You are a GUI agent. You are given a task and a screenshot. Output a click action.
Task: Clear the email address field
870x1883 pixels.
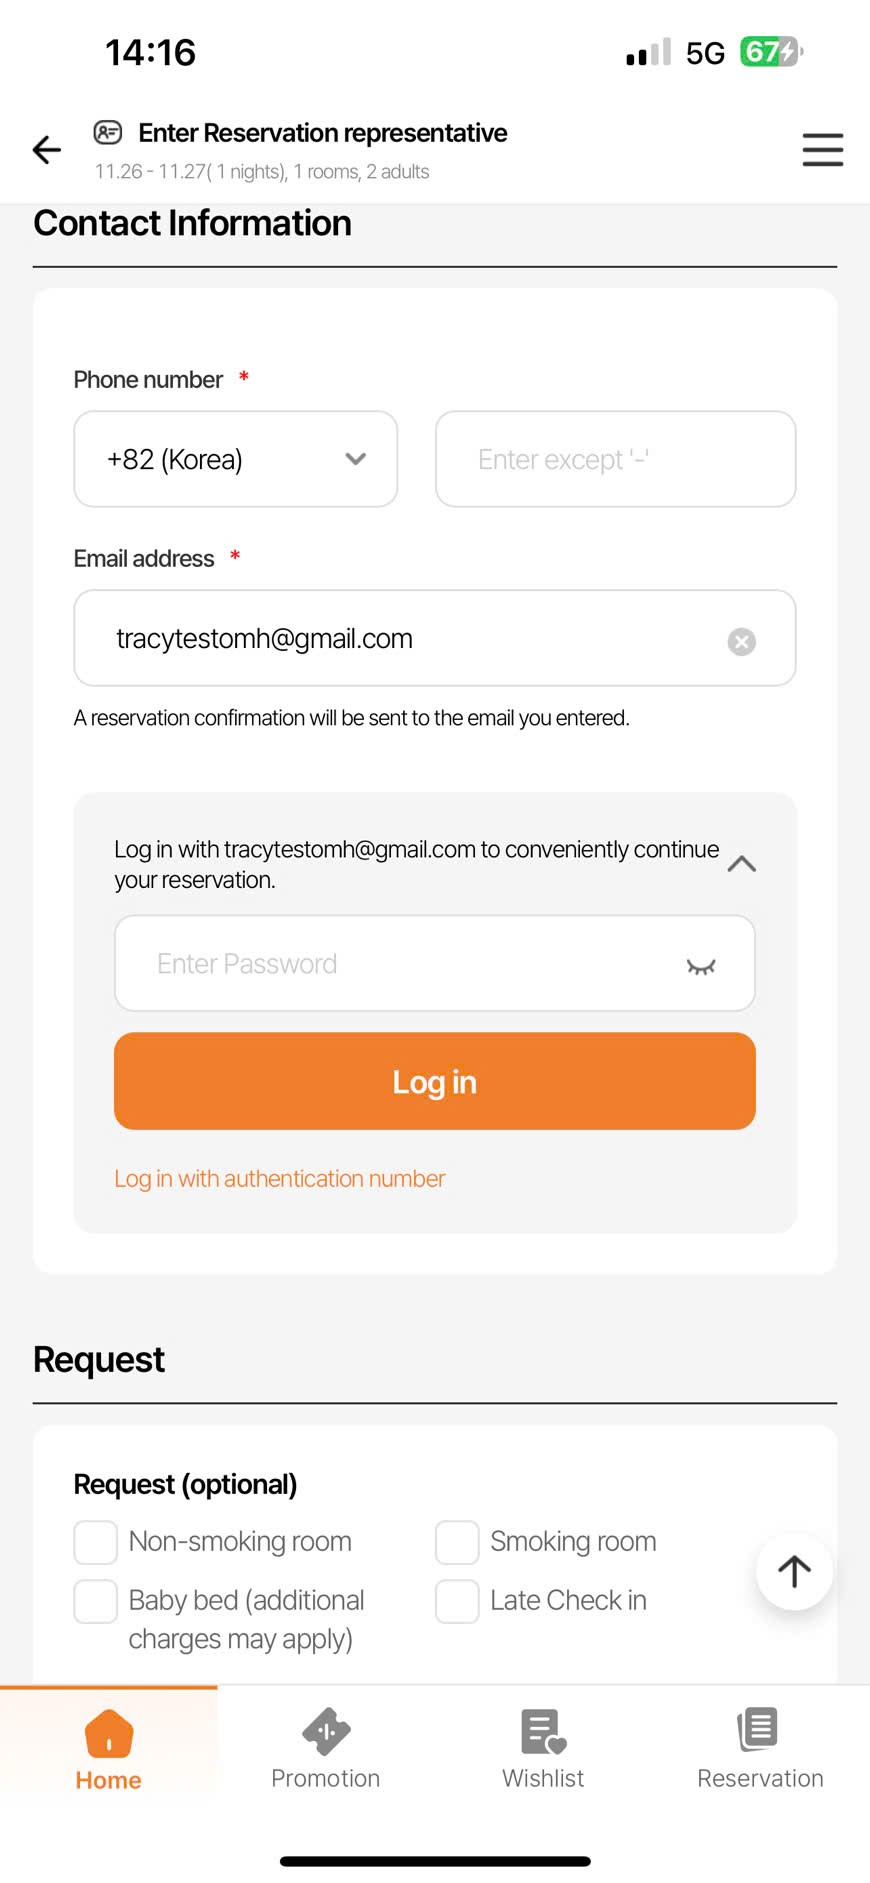[x=741, y=641]
